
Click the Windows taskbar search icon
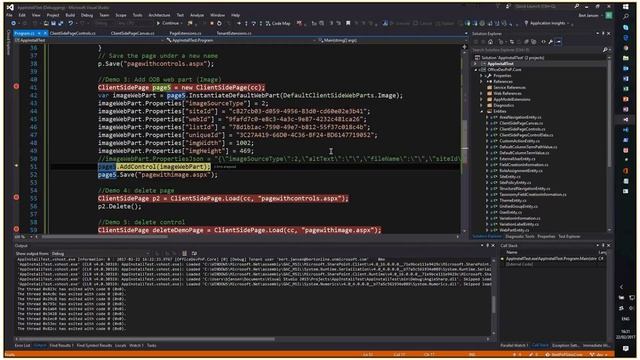626,17
